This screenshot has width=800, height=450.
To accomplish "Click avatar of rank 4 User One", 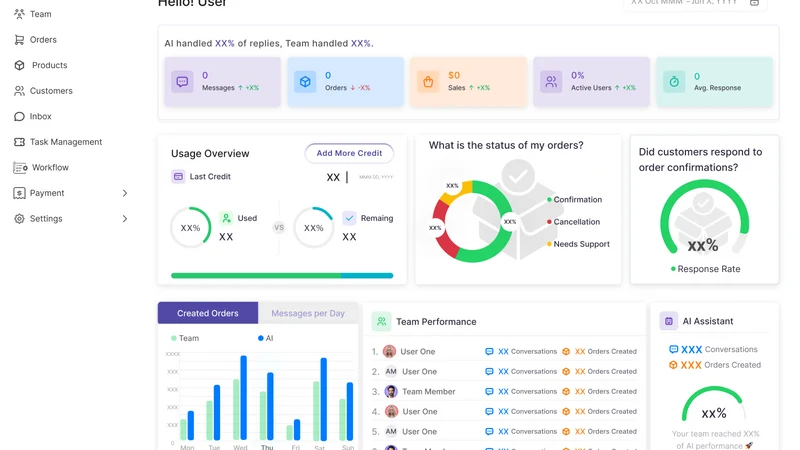I will pyautogui.click(x=391, y=411).
